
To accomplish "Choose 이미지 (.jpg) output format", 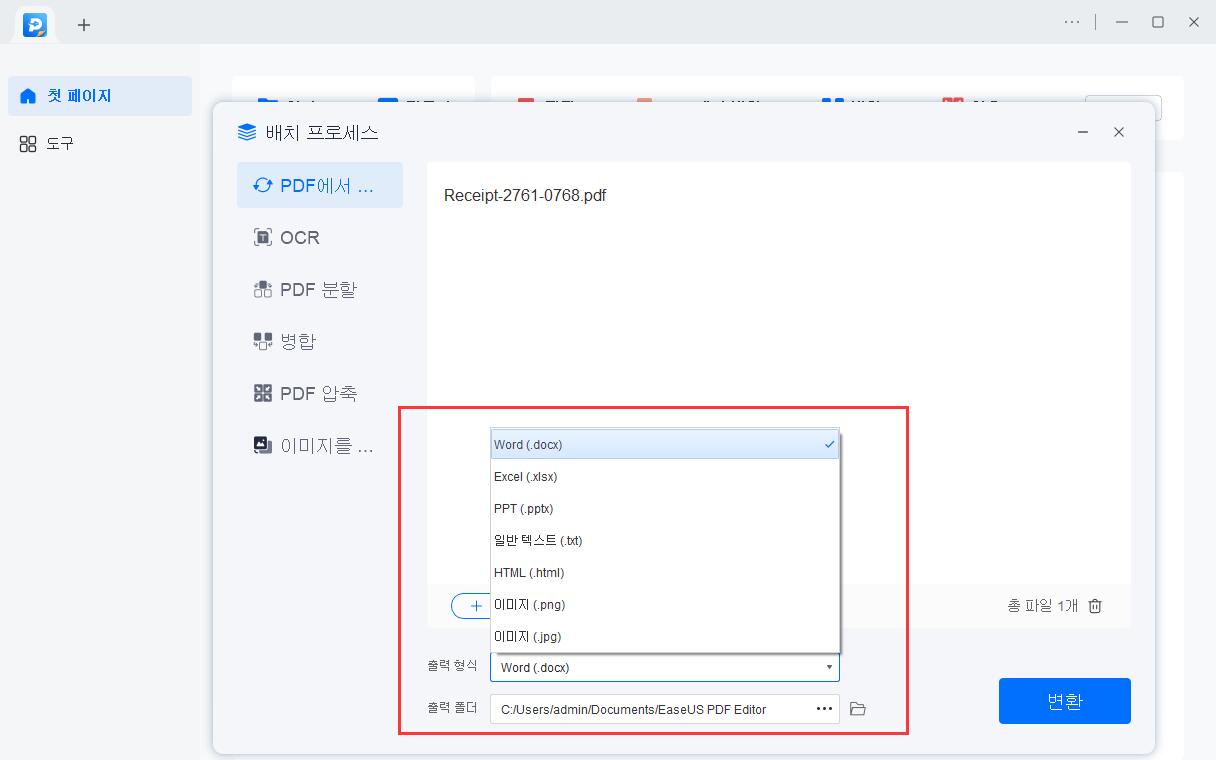I will pyautogui.click(x=665, y=637).
